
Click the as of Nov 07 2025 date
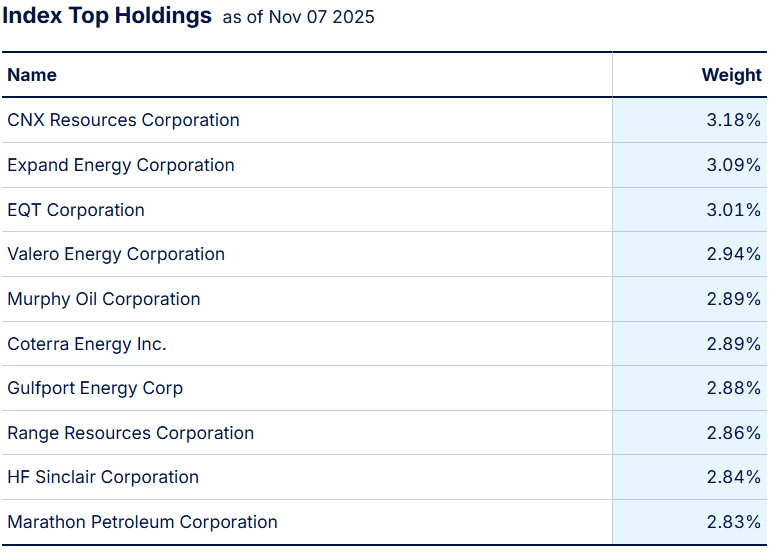click(298, 18)
